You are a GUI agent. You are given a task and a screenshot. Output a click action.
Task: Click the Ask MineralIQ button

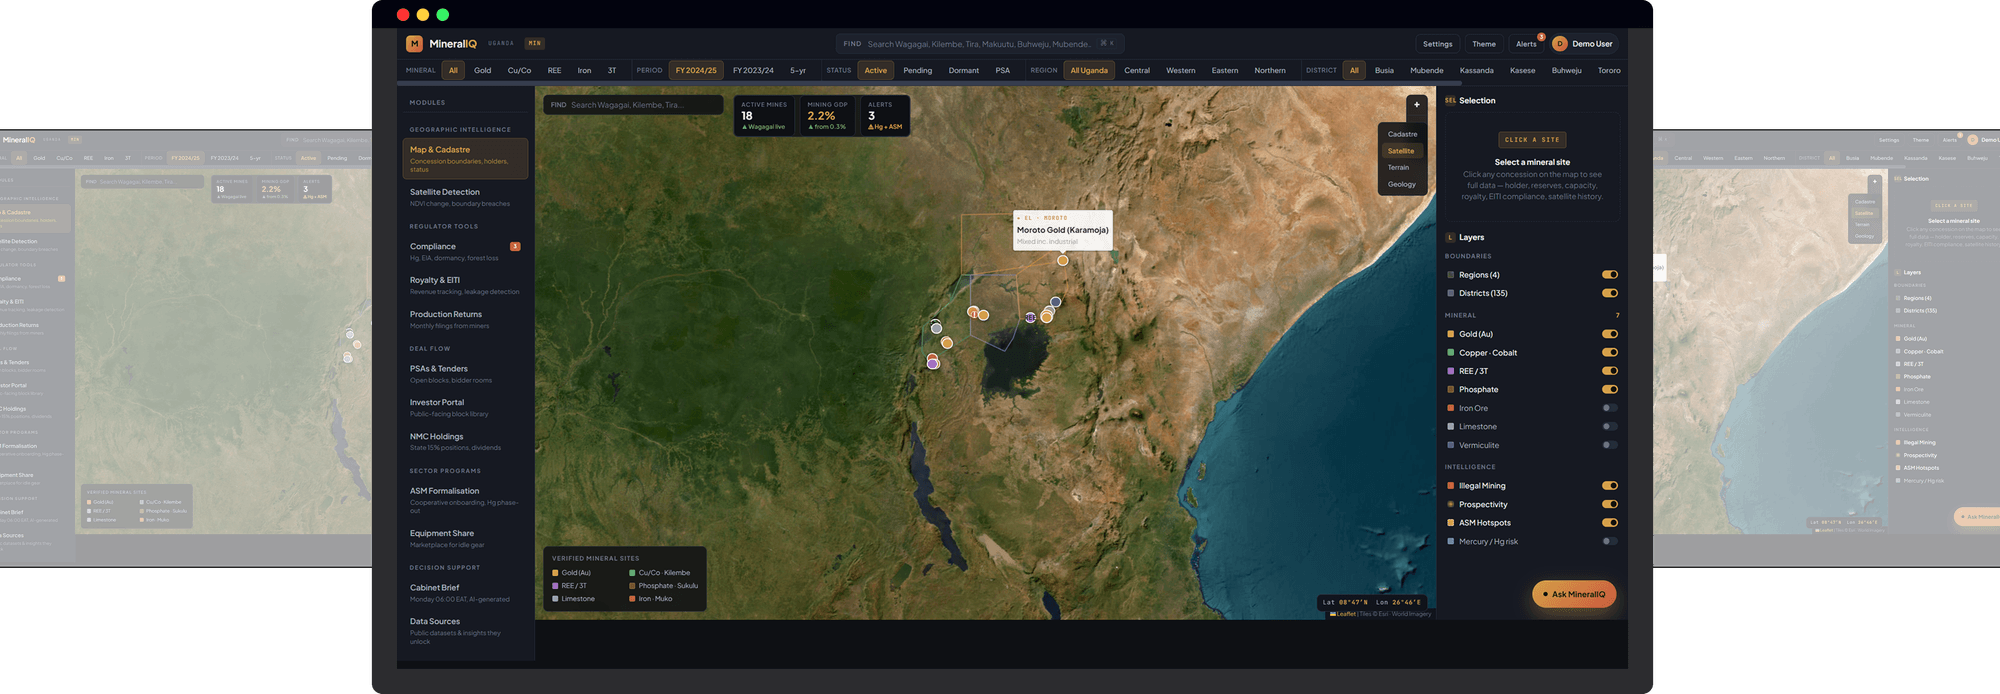coord(1574,594)
